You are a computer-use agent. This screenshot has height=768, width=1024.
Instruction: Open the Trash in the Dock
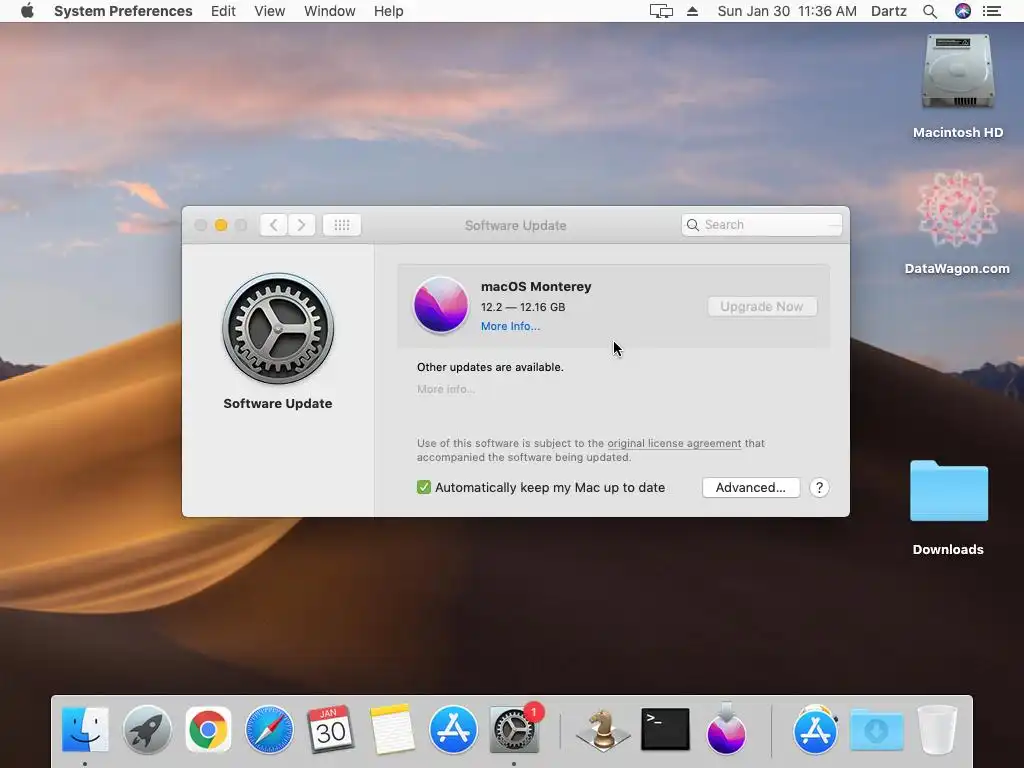938,729
